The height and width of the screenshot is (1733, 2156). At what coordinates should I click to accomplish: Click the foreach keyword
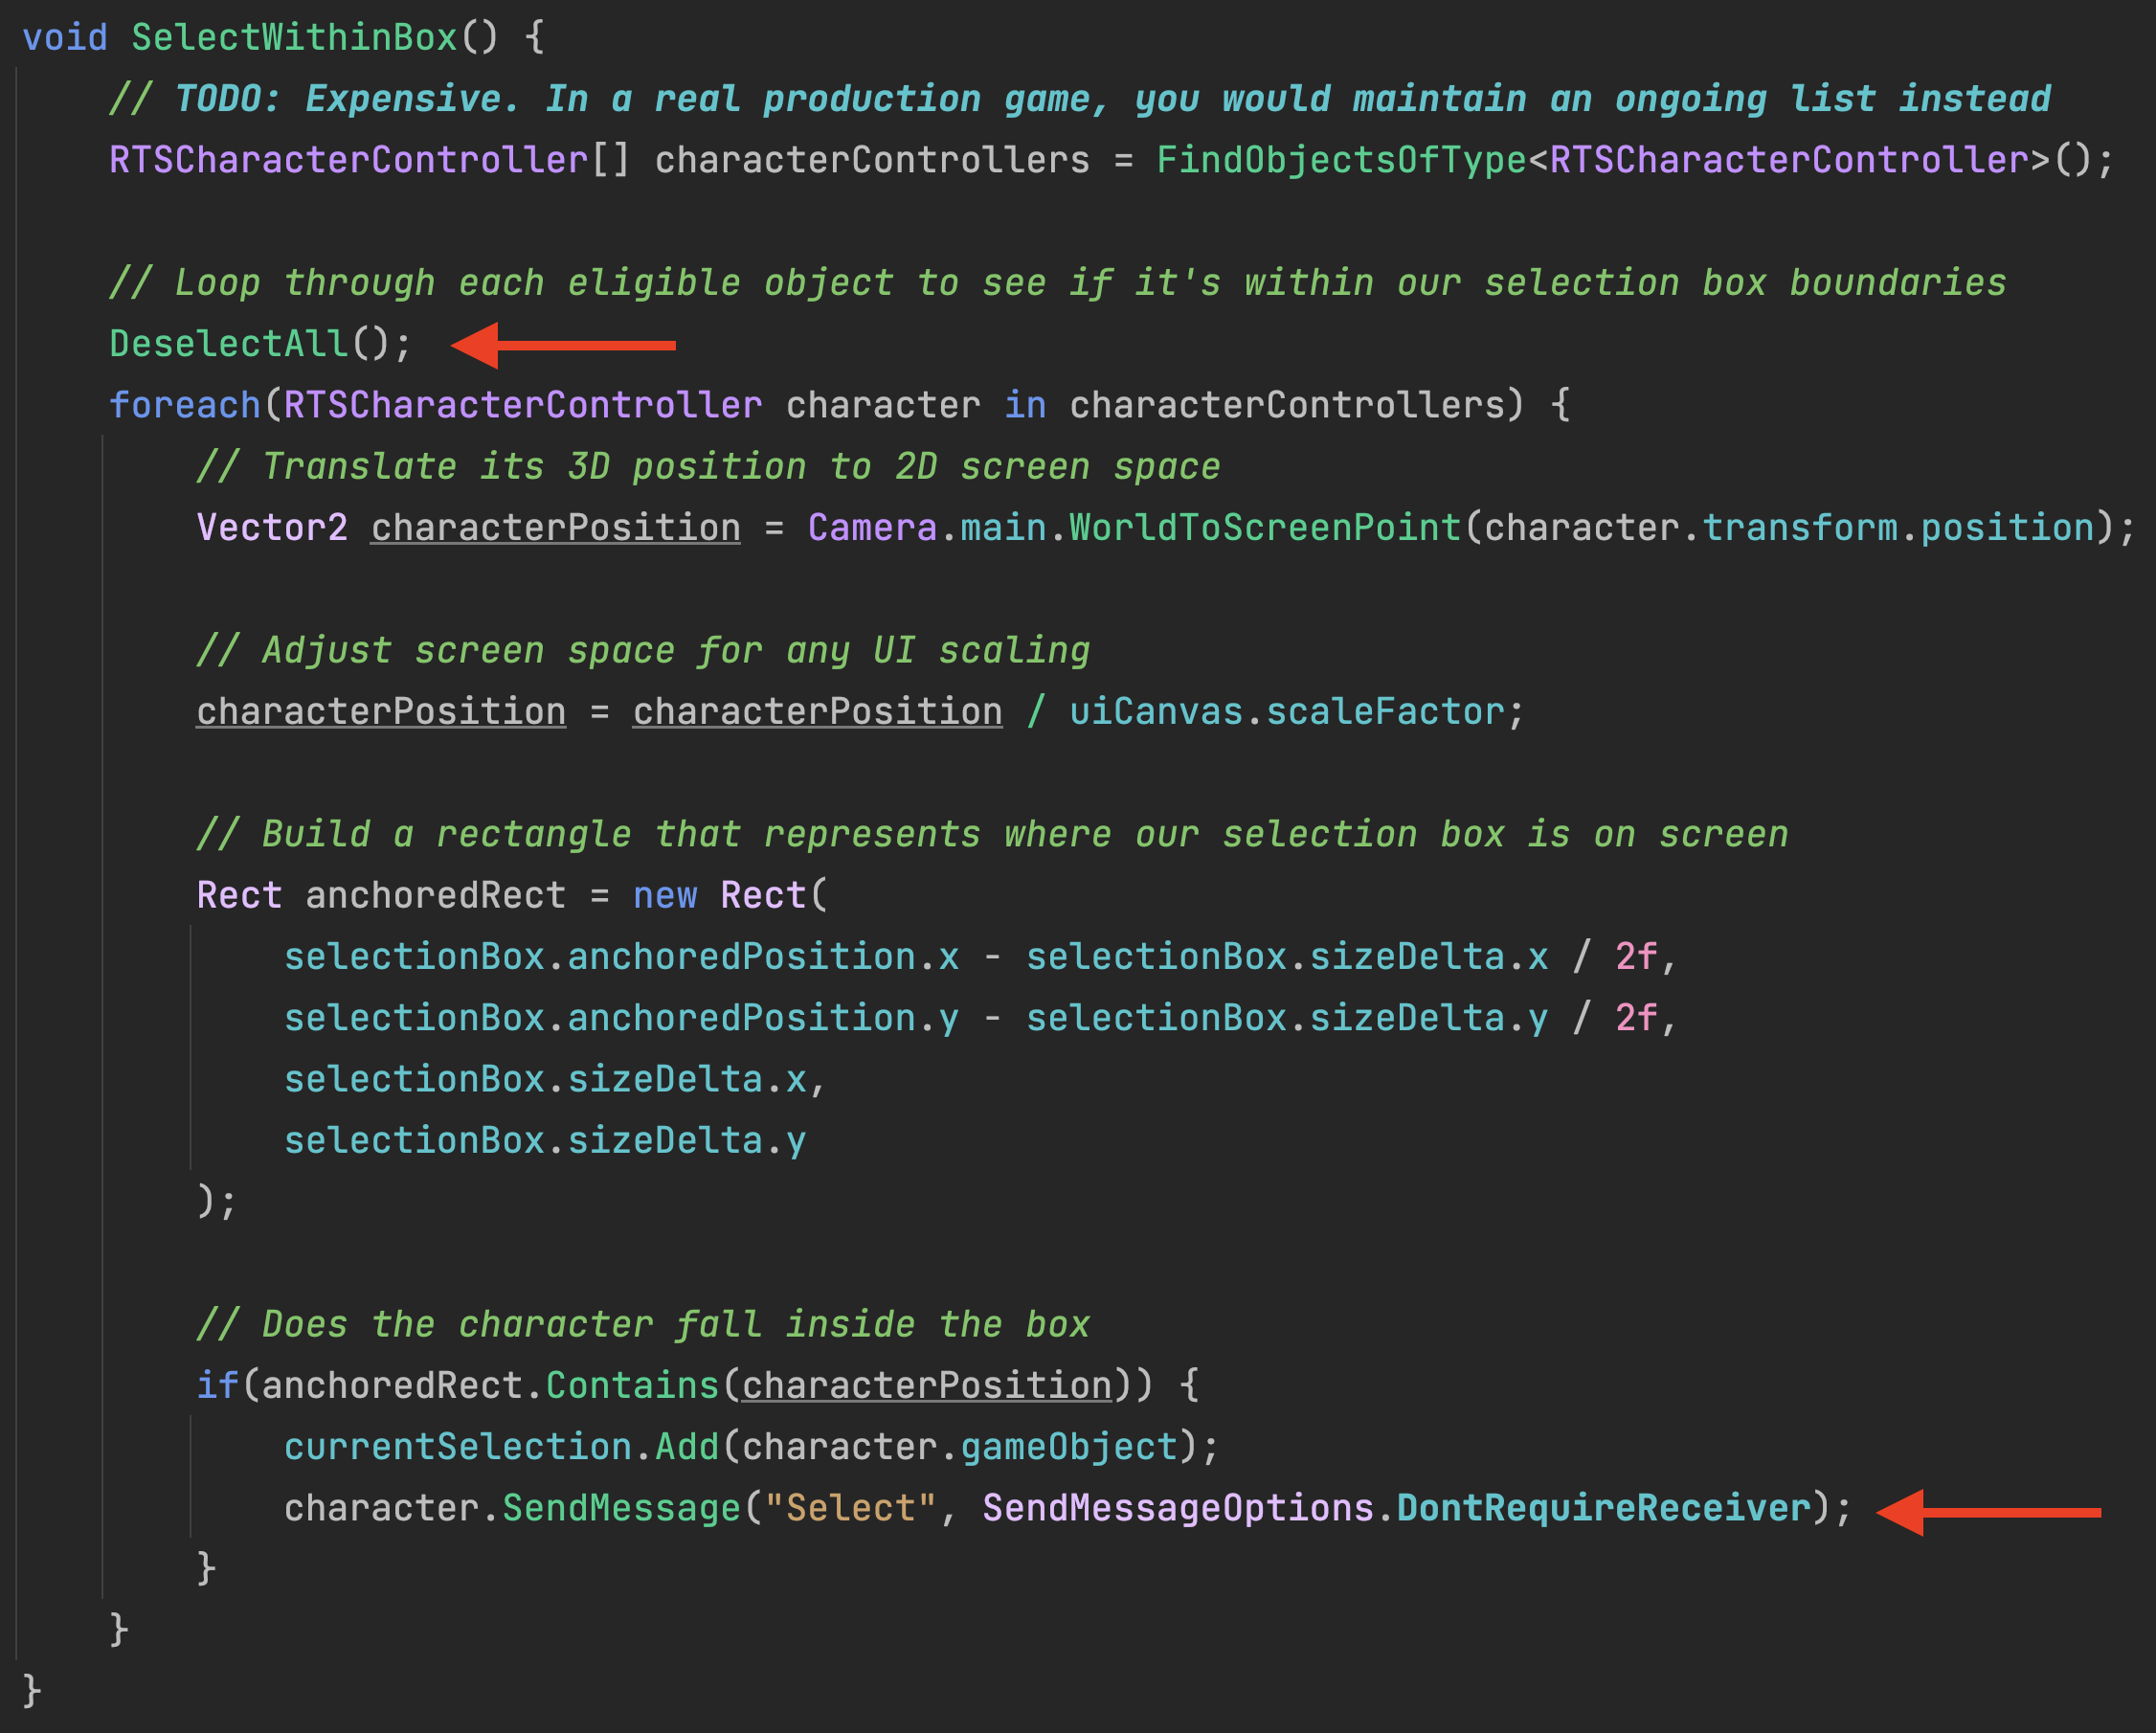coord(184,405)
